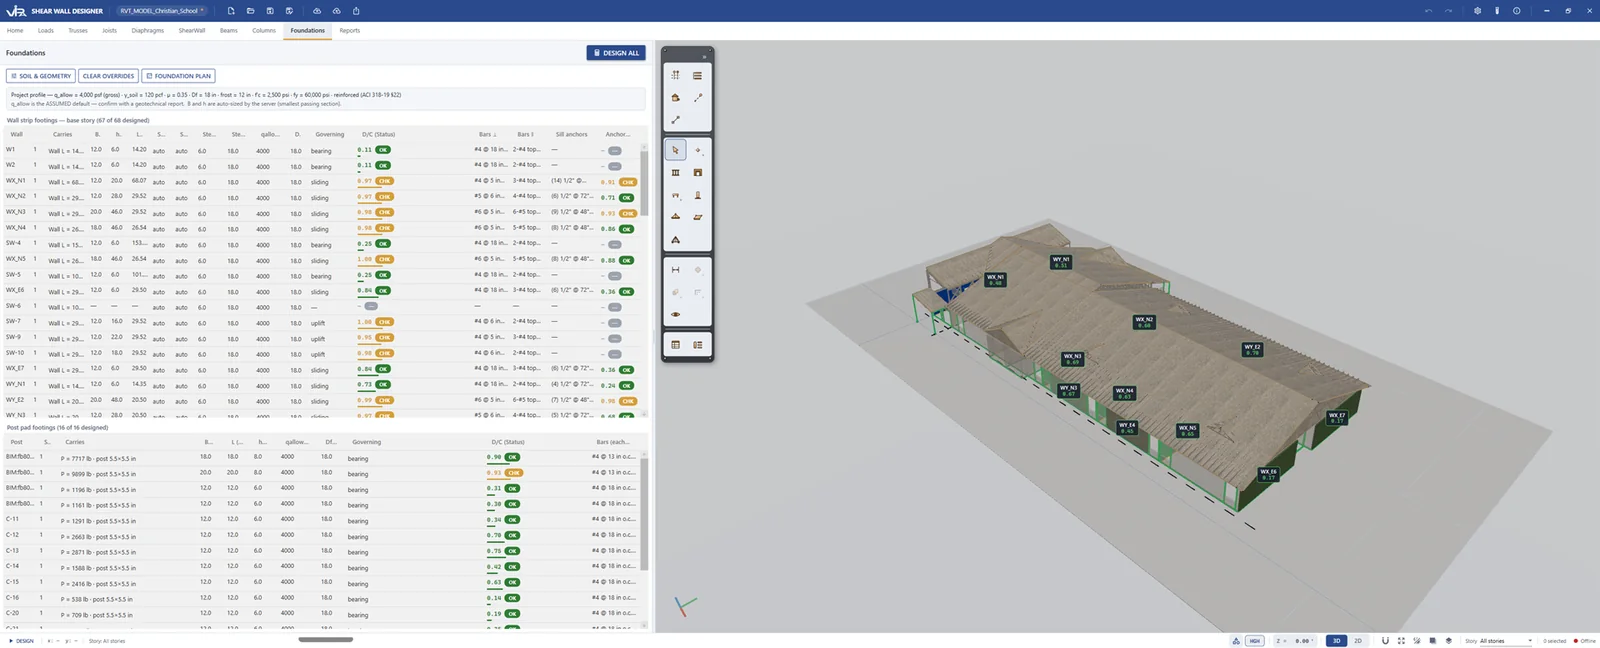1600x648 pixels.
Task: Click the table view icon in floating toolbar
Action: [x=676, y=345]
